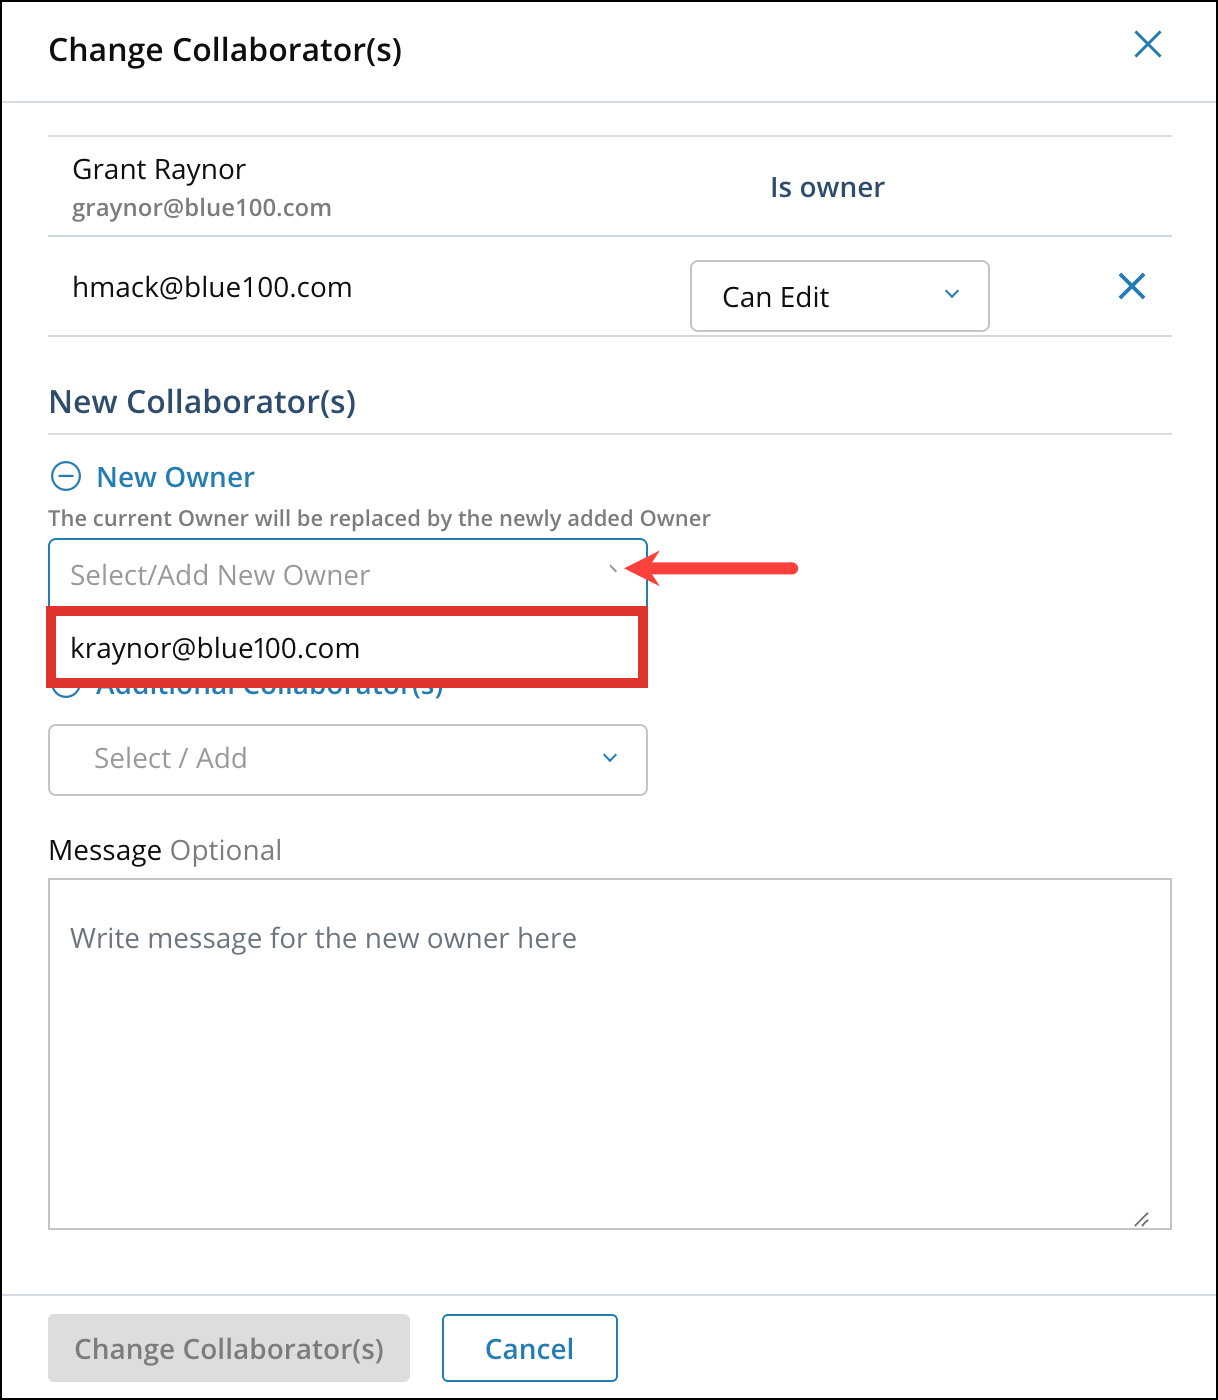Click the New Owner link text
The width and height of the screenshot is (1218, 1400).
pos(175,477)
